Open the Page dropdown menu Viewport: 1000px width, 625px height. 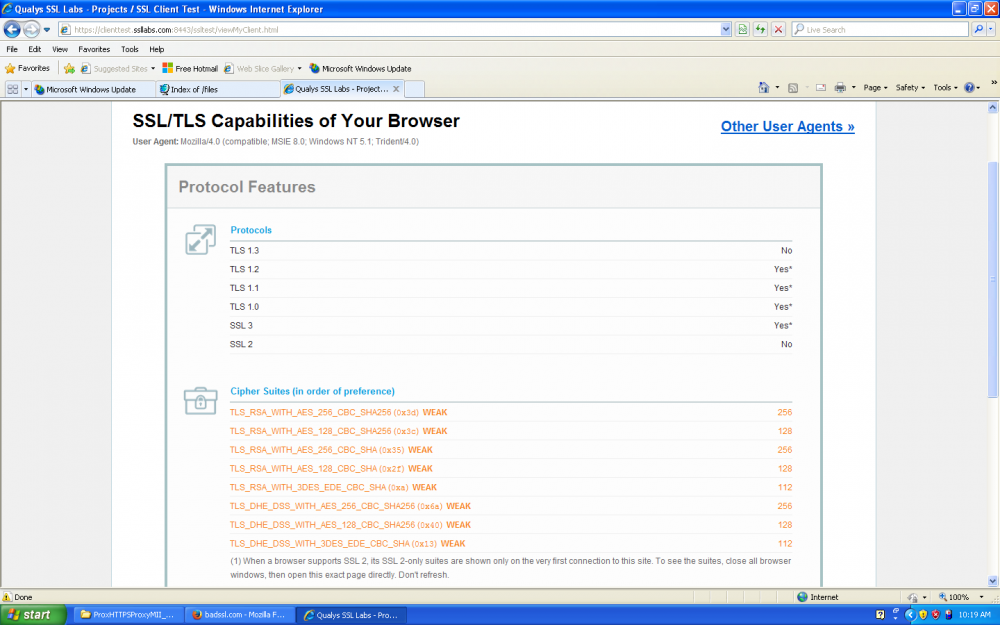coord(872,87)
